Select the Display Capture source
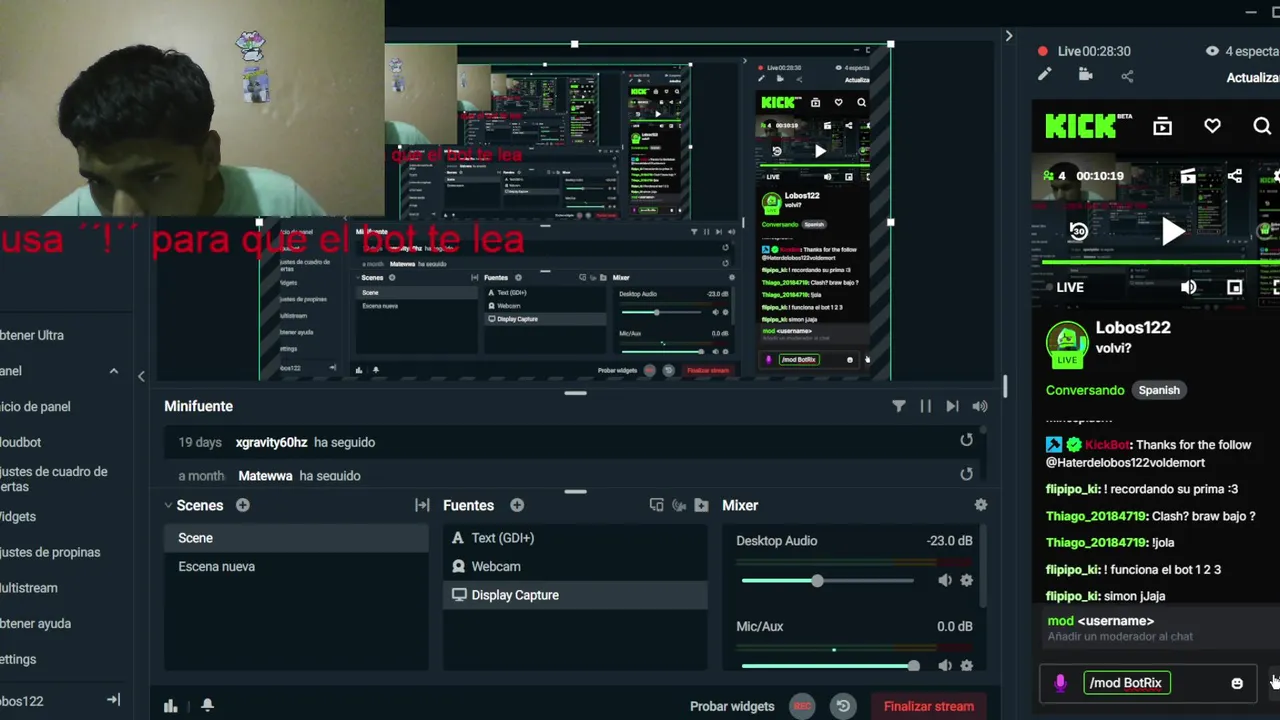The image size is (1280, 720). click(x=575, y=595)
